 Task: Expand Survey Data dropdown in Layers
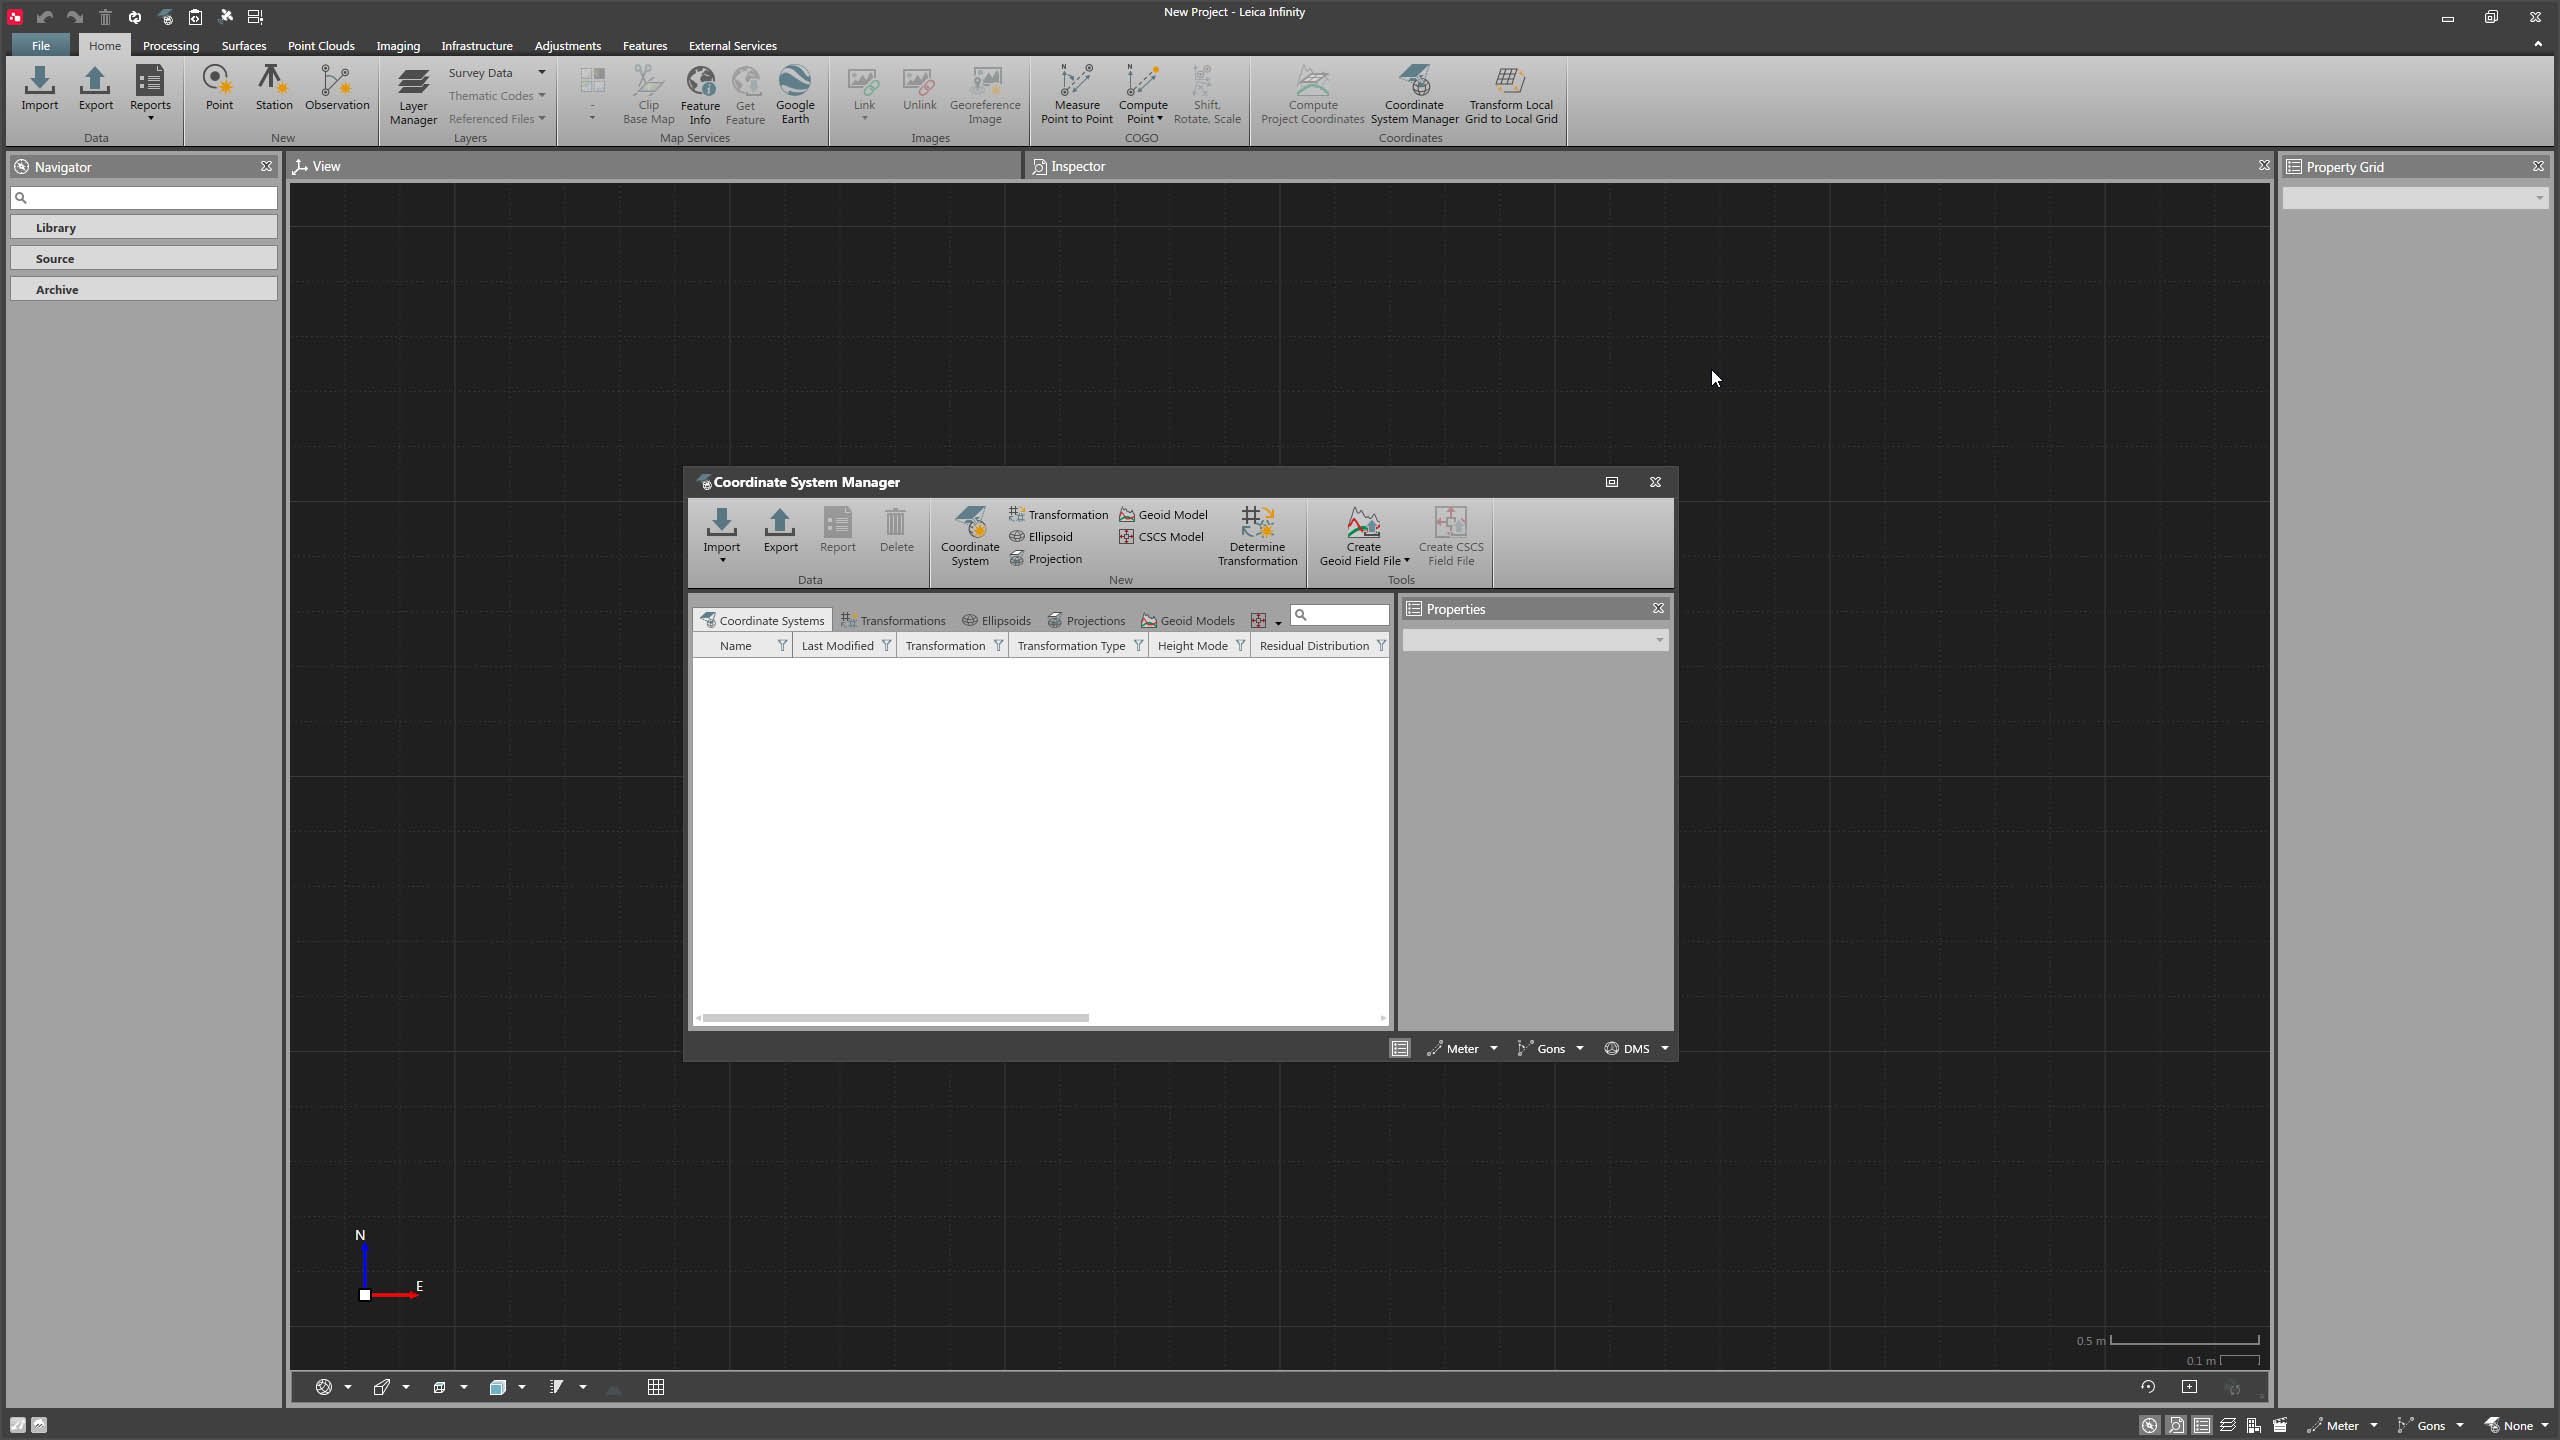click(x=542, y=73)
